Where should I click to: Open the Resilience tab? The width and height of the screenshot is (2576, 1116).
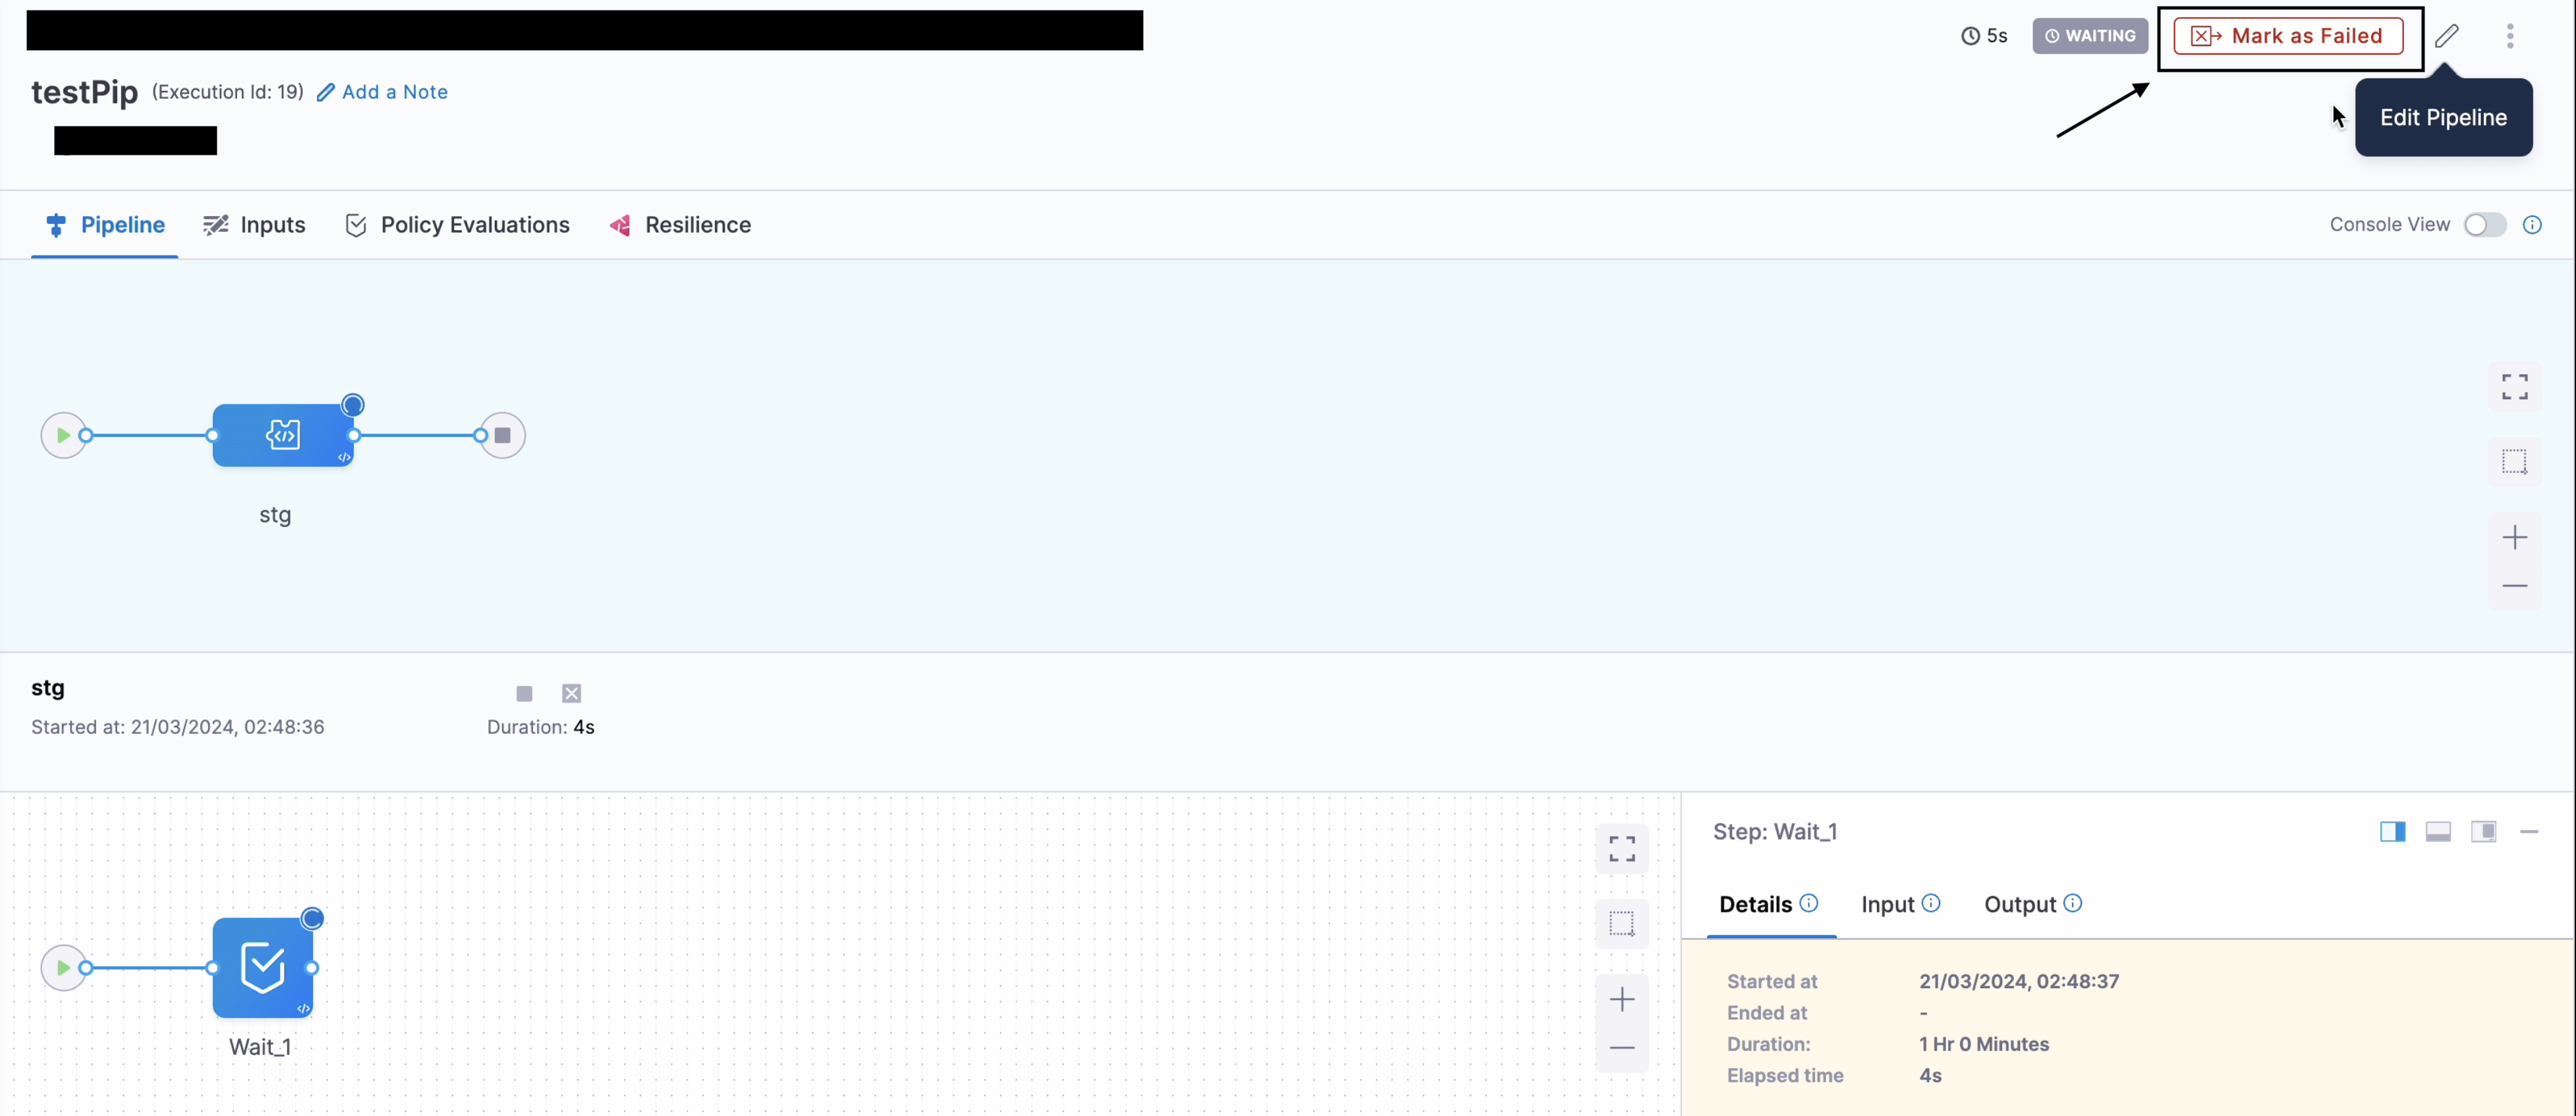click(x=680, y=225)
